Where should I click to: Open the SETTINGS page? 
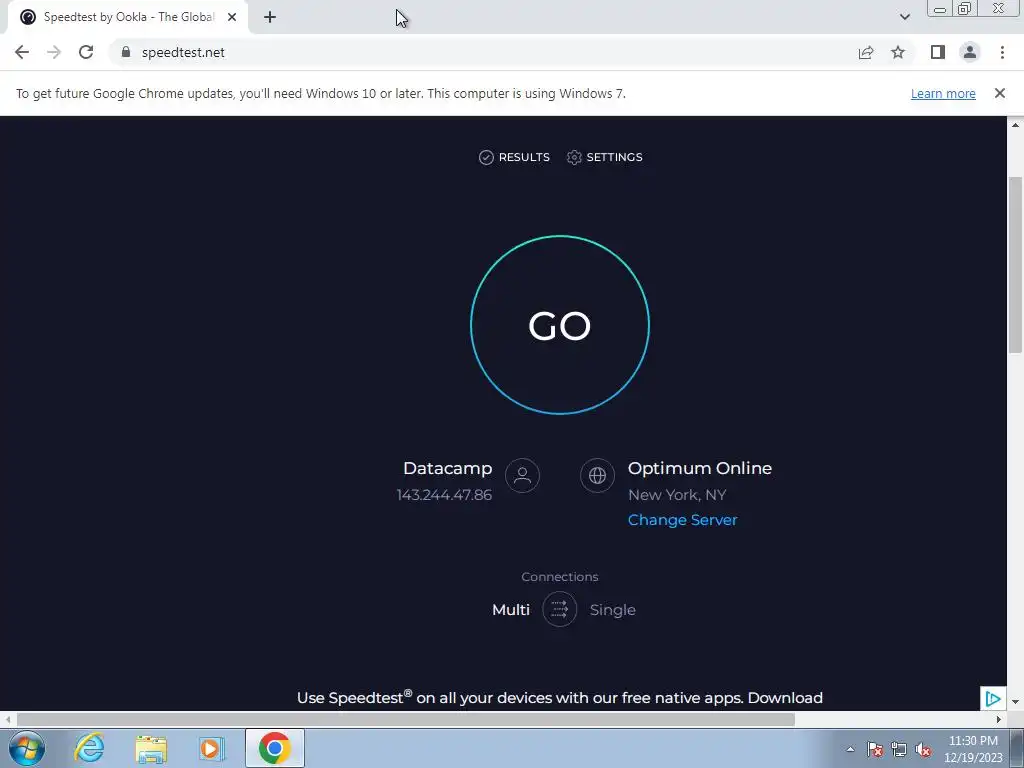point(605,157)
